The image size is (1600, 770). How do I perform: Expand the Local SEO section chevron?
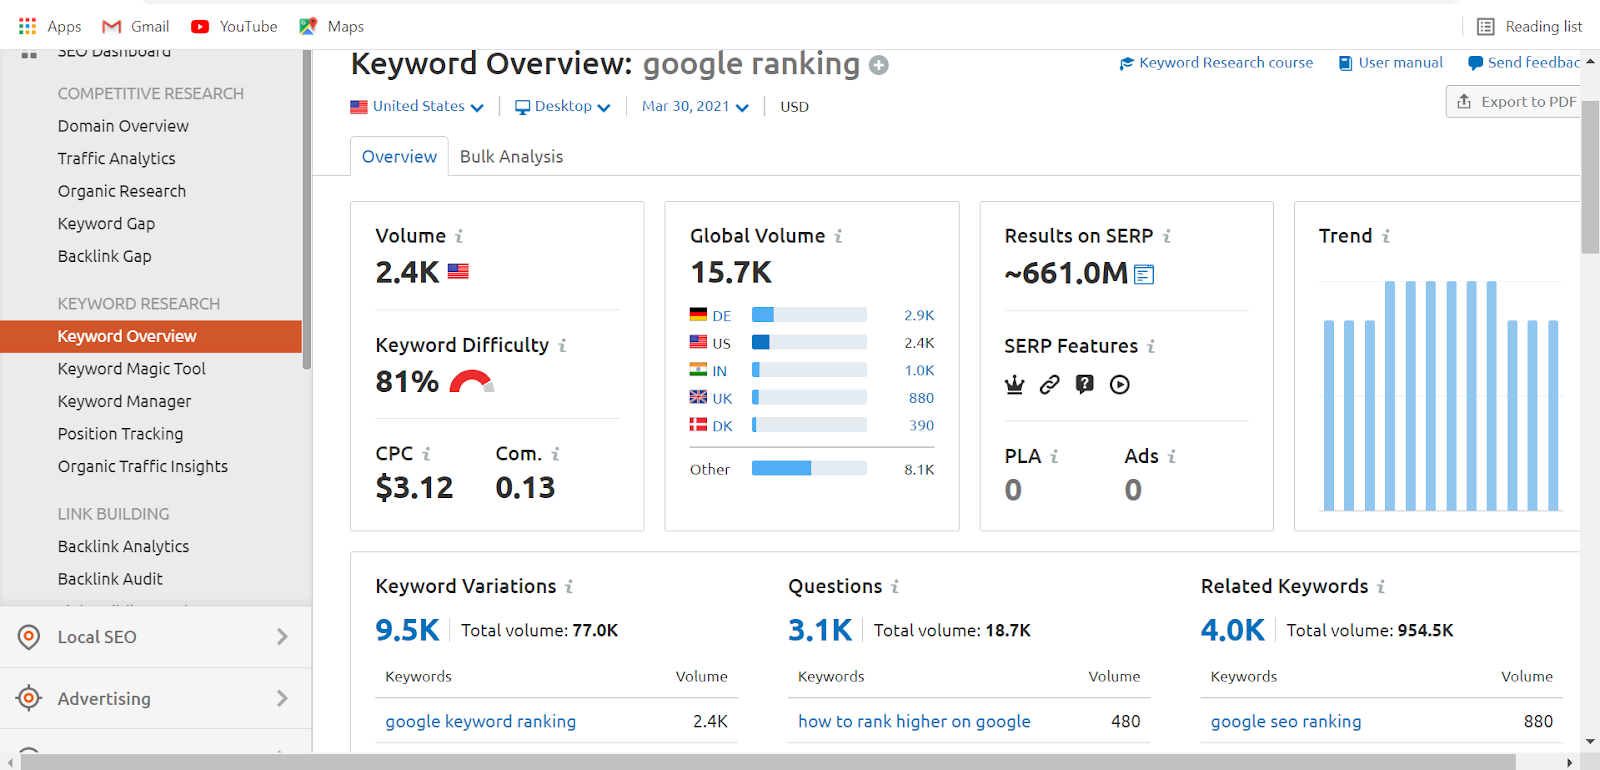coord(282,637)
